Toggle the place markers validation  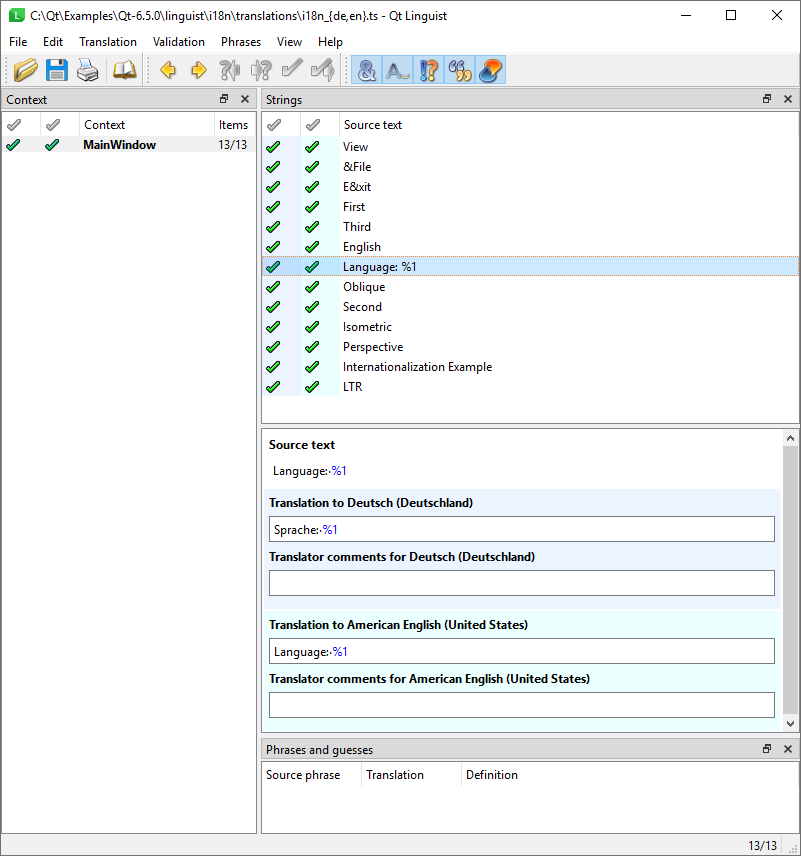tap(488, 70)
